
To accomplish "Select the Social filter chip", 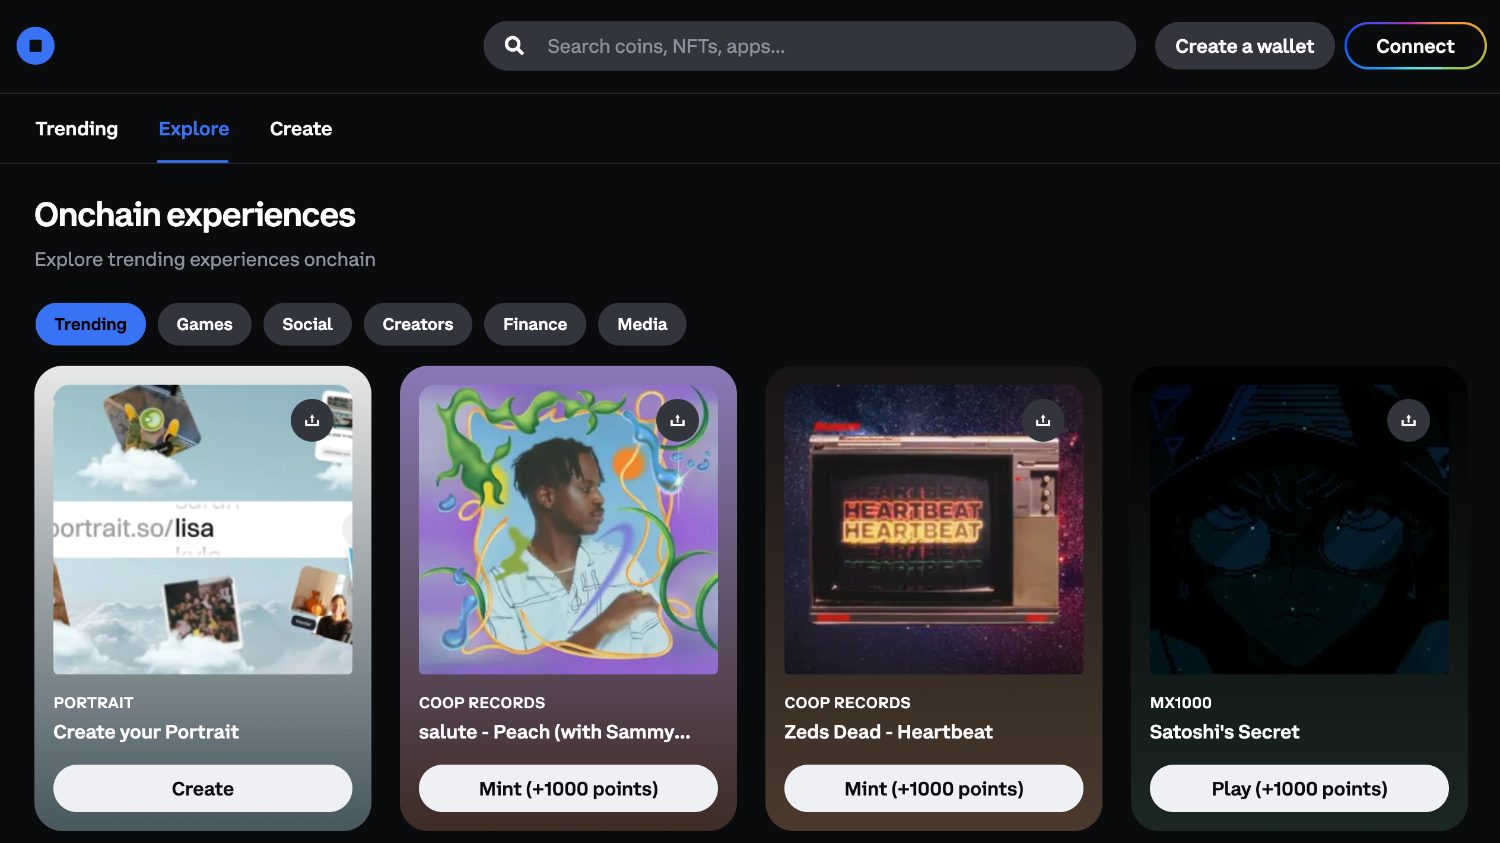I will (307, 324).
